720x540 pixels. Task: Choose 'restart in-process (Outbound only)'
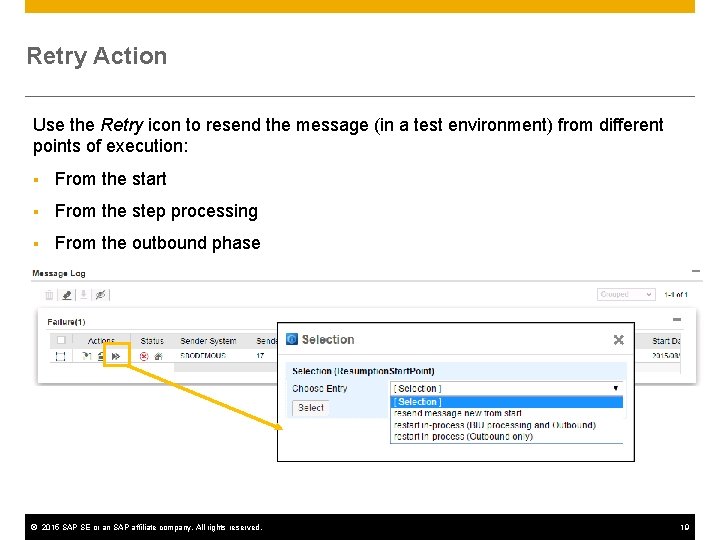tap(463, 436)
